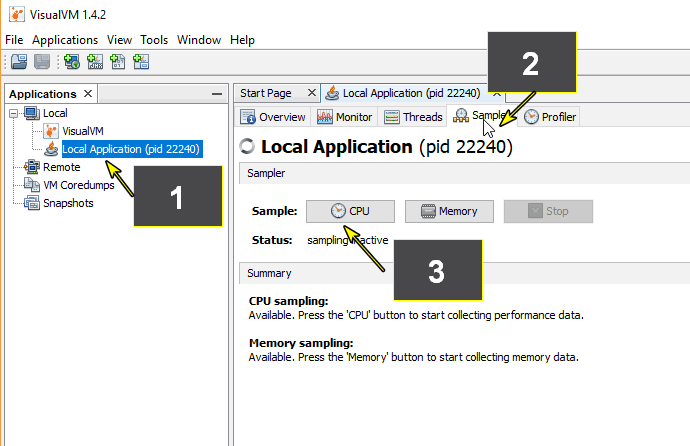This screenshot has width=690, height=446.
Task: Select Snapshots node in the tree
Action: coord(68,203)
